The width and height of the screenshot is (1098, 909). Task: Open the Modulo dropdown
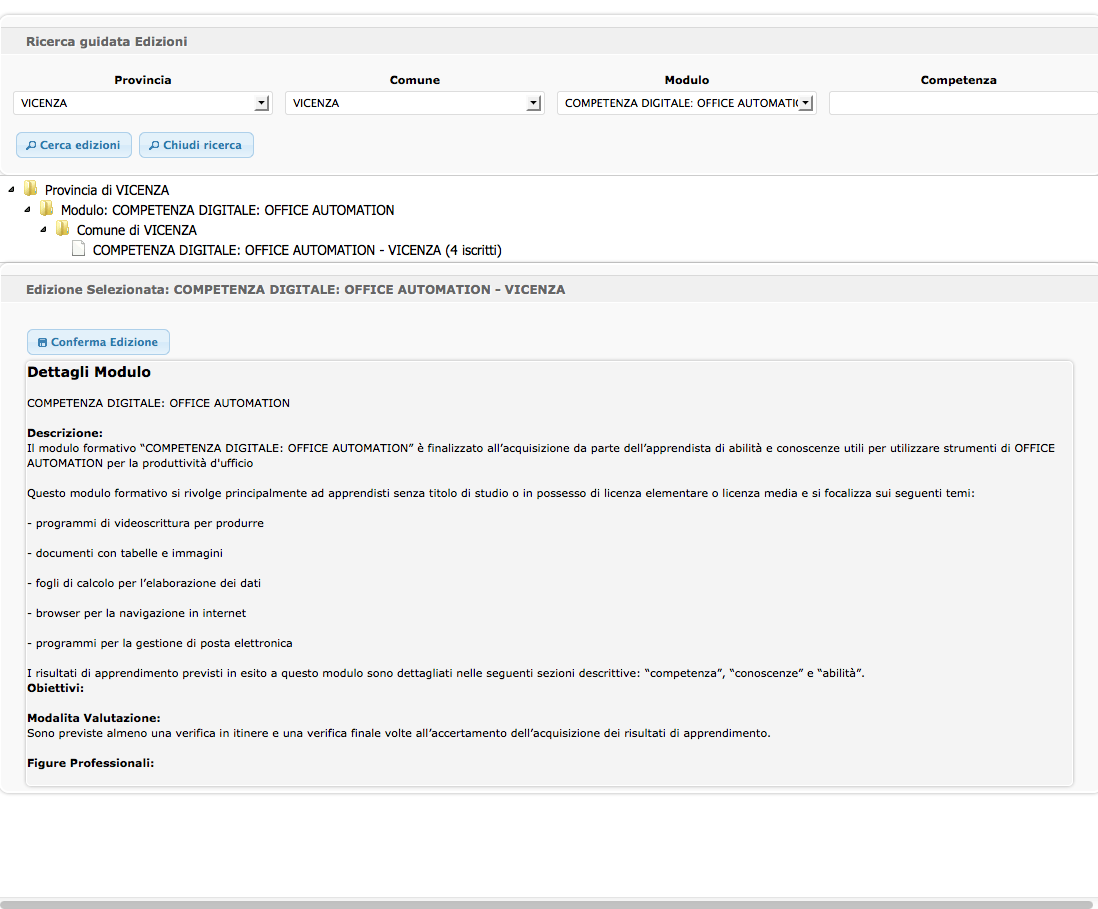[806, 103]
